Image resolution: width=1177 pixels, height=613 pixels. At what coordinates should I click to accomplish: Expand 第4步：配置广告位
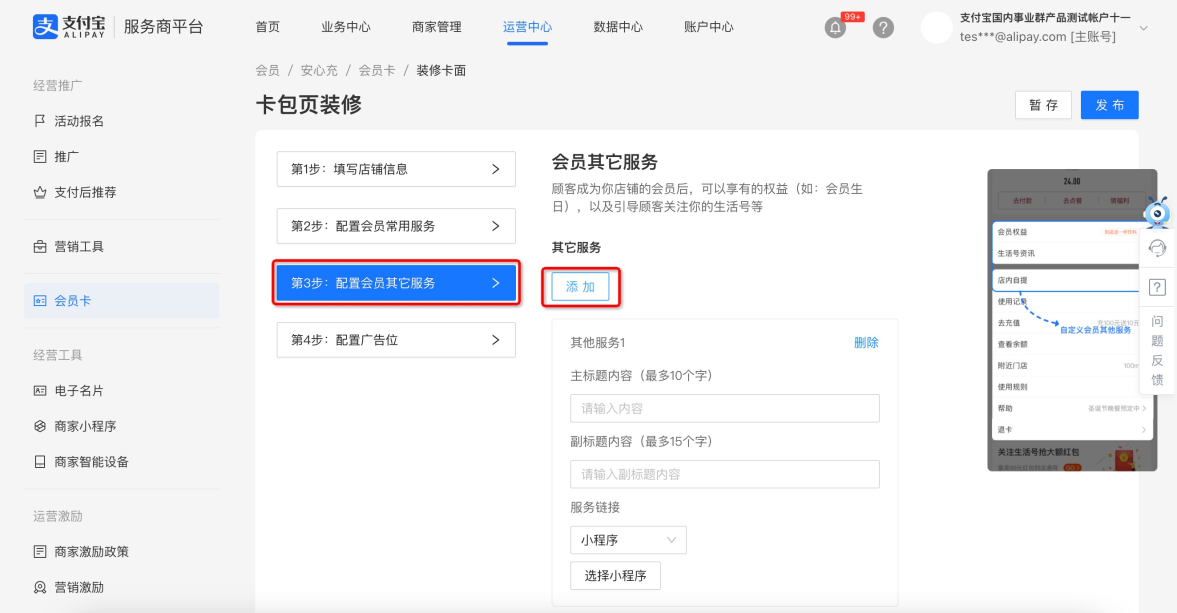(396, 340)
